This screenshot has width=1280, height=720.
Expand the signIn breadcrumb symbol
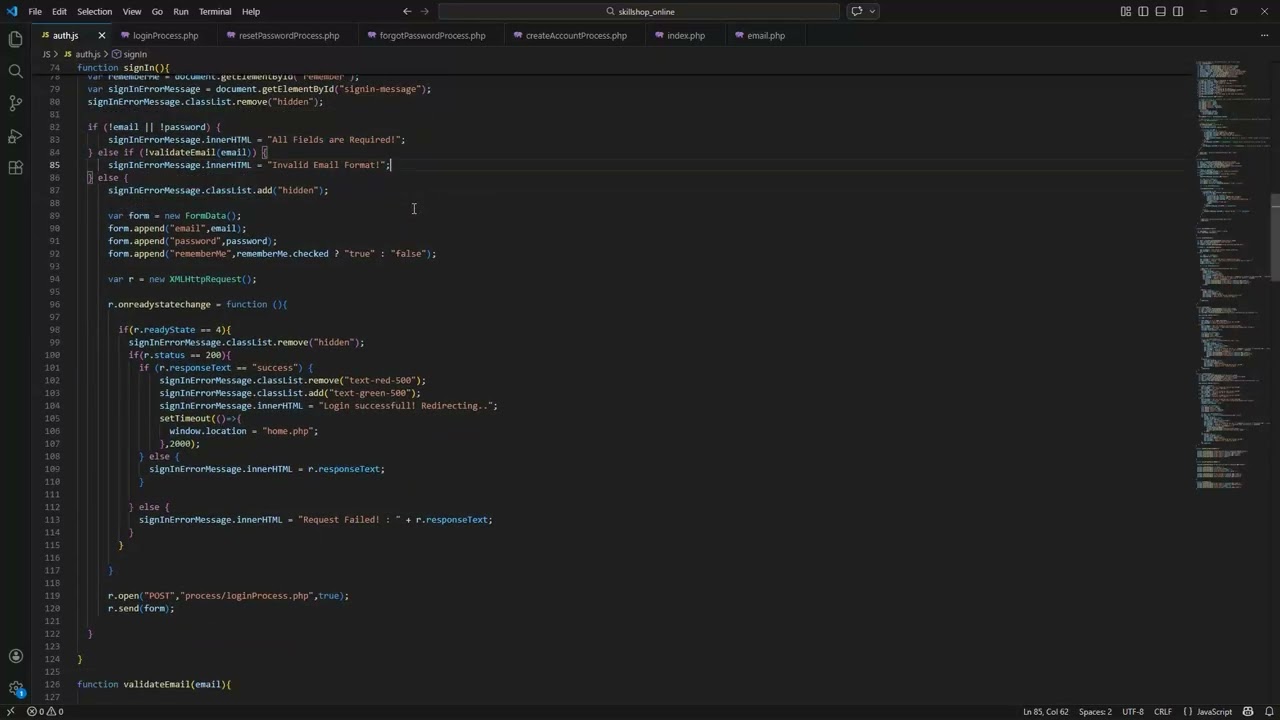click(129, 54)
